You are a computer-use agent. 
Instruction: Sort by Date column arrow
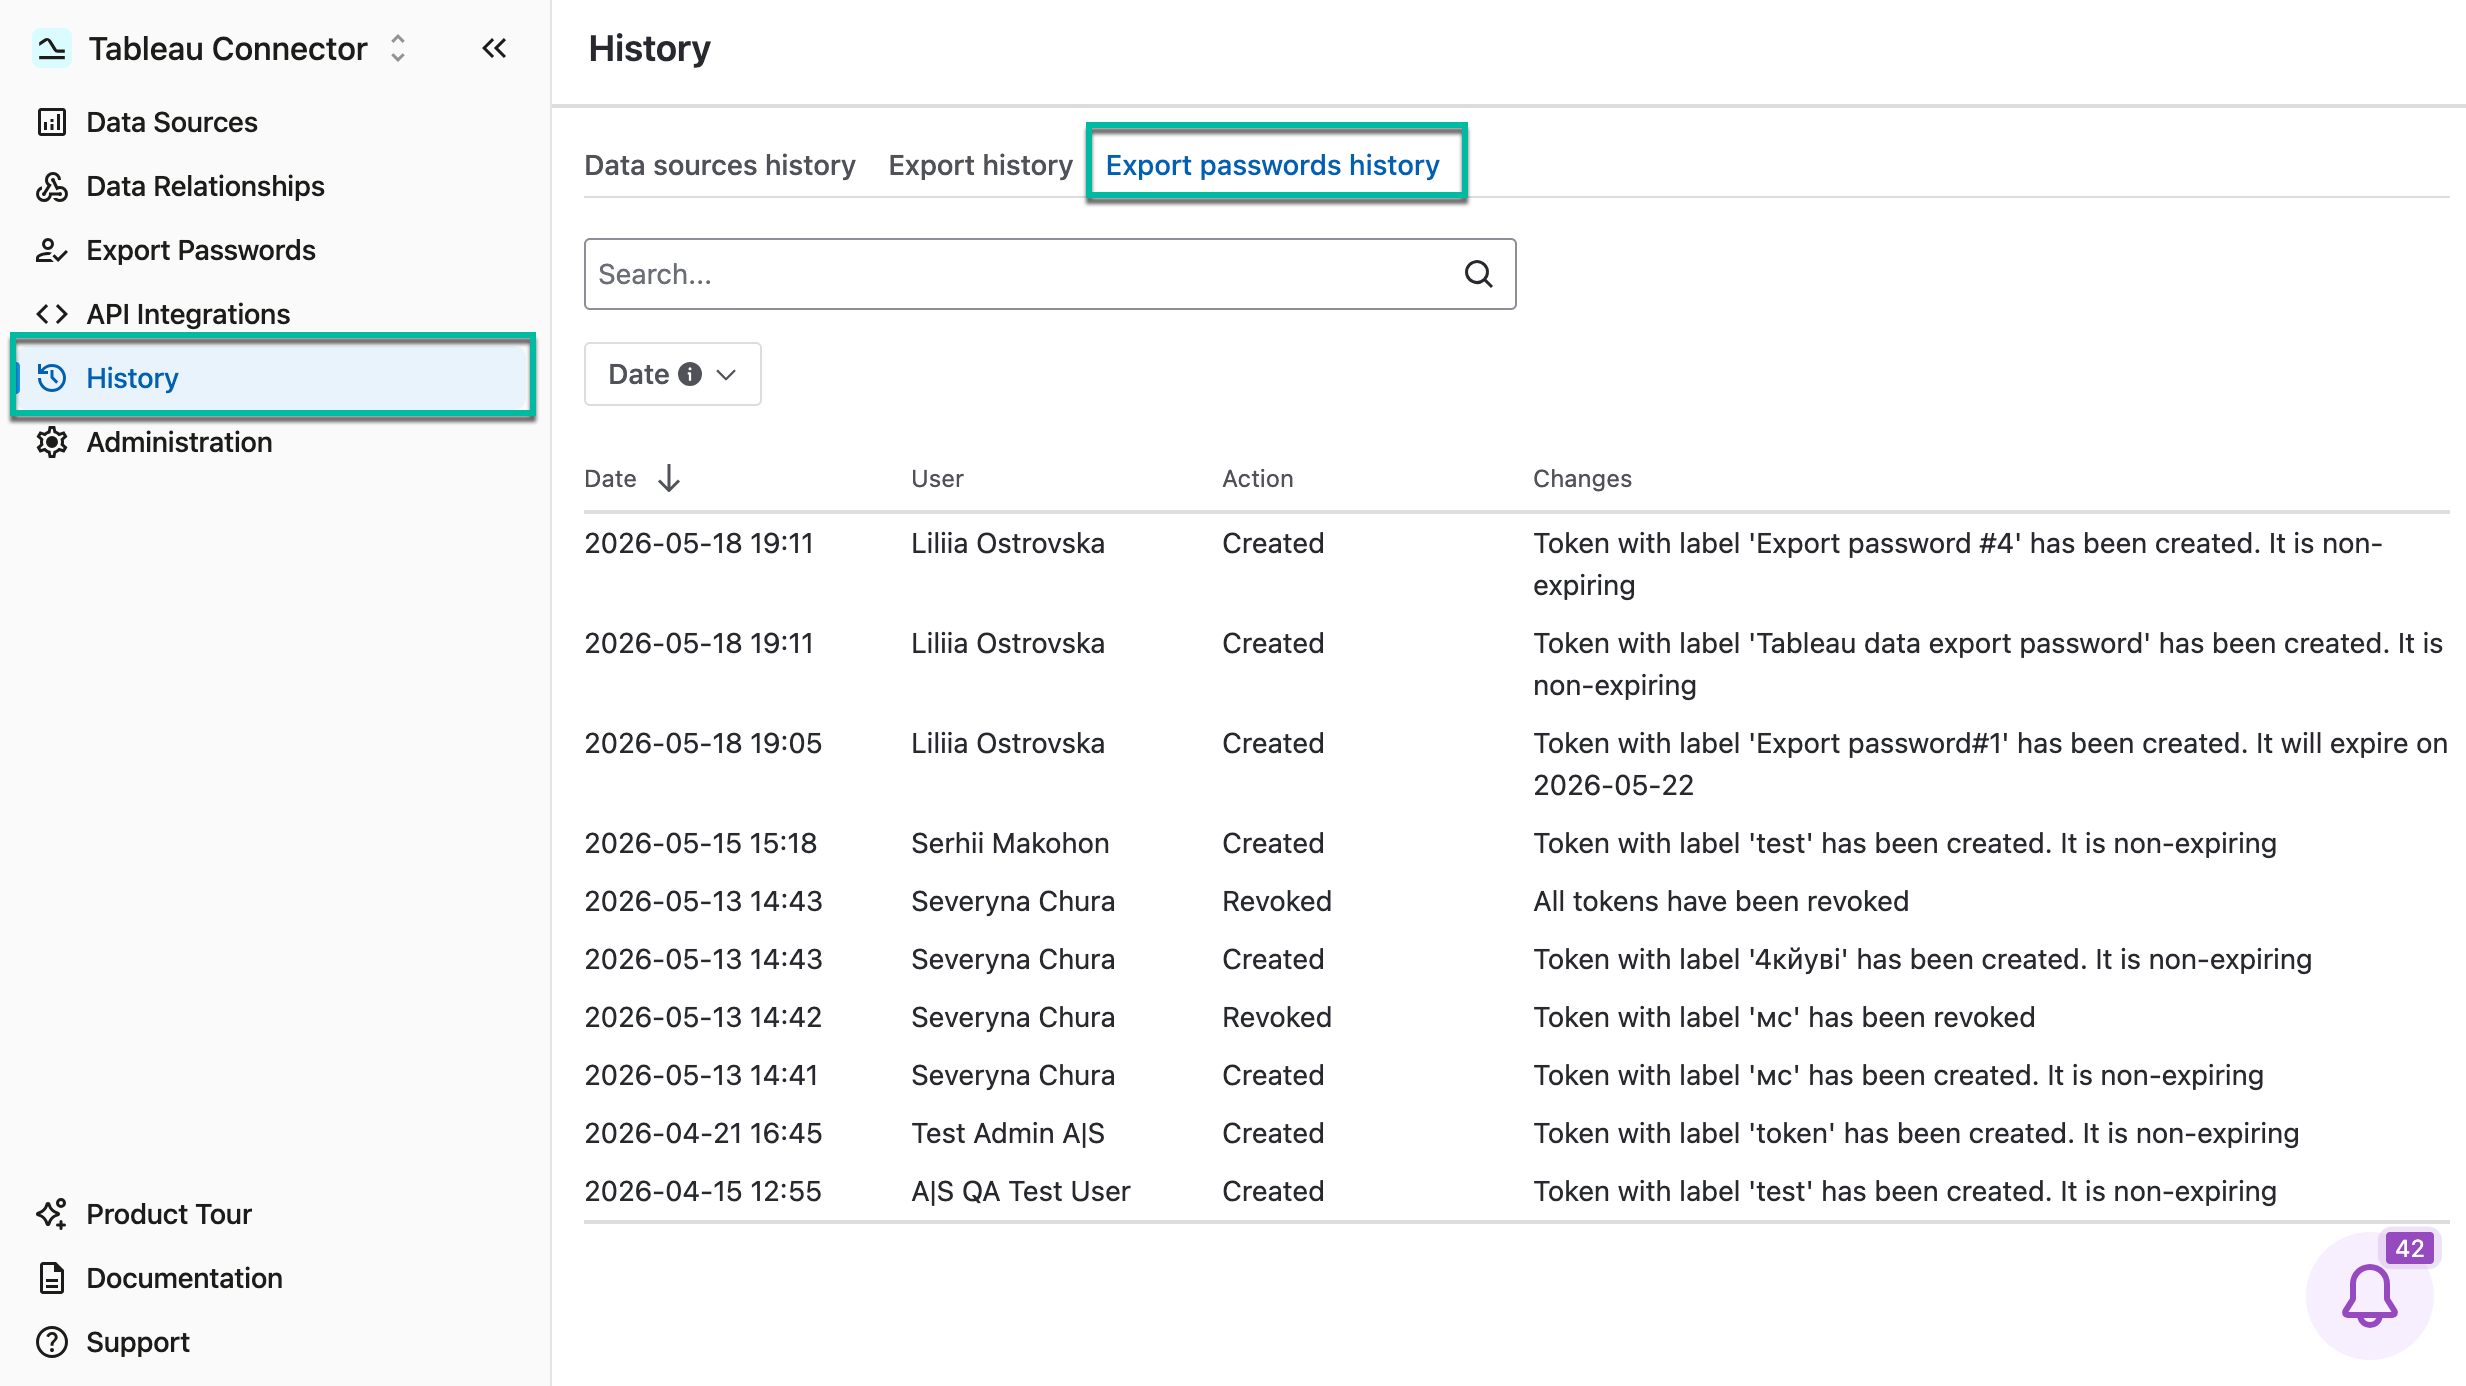click(x=669, y=478)
